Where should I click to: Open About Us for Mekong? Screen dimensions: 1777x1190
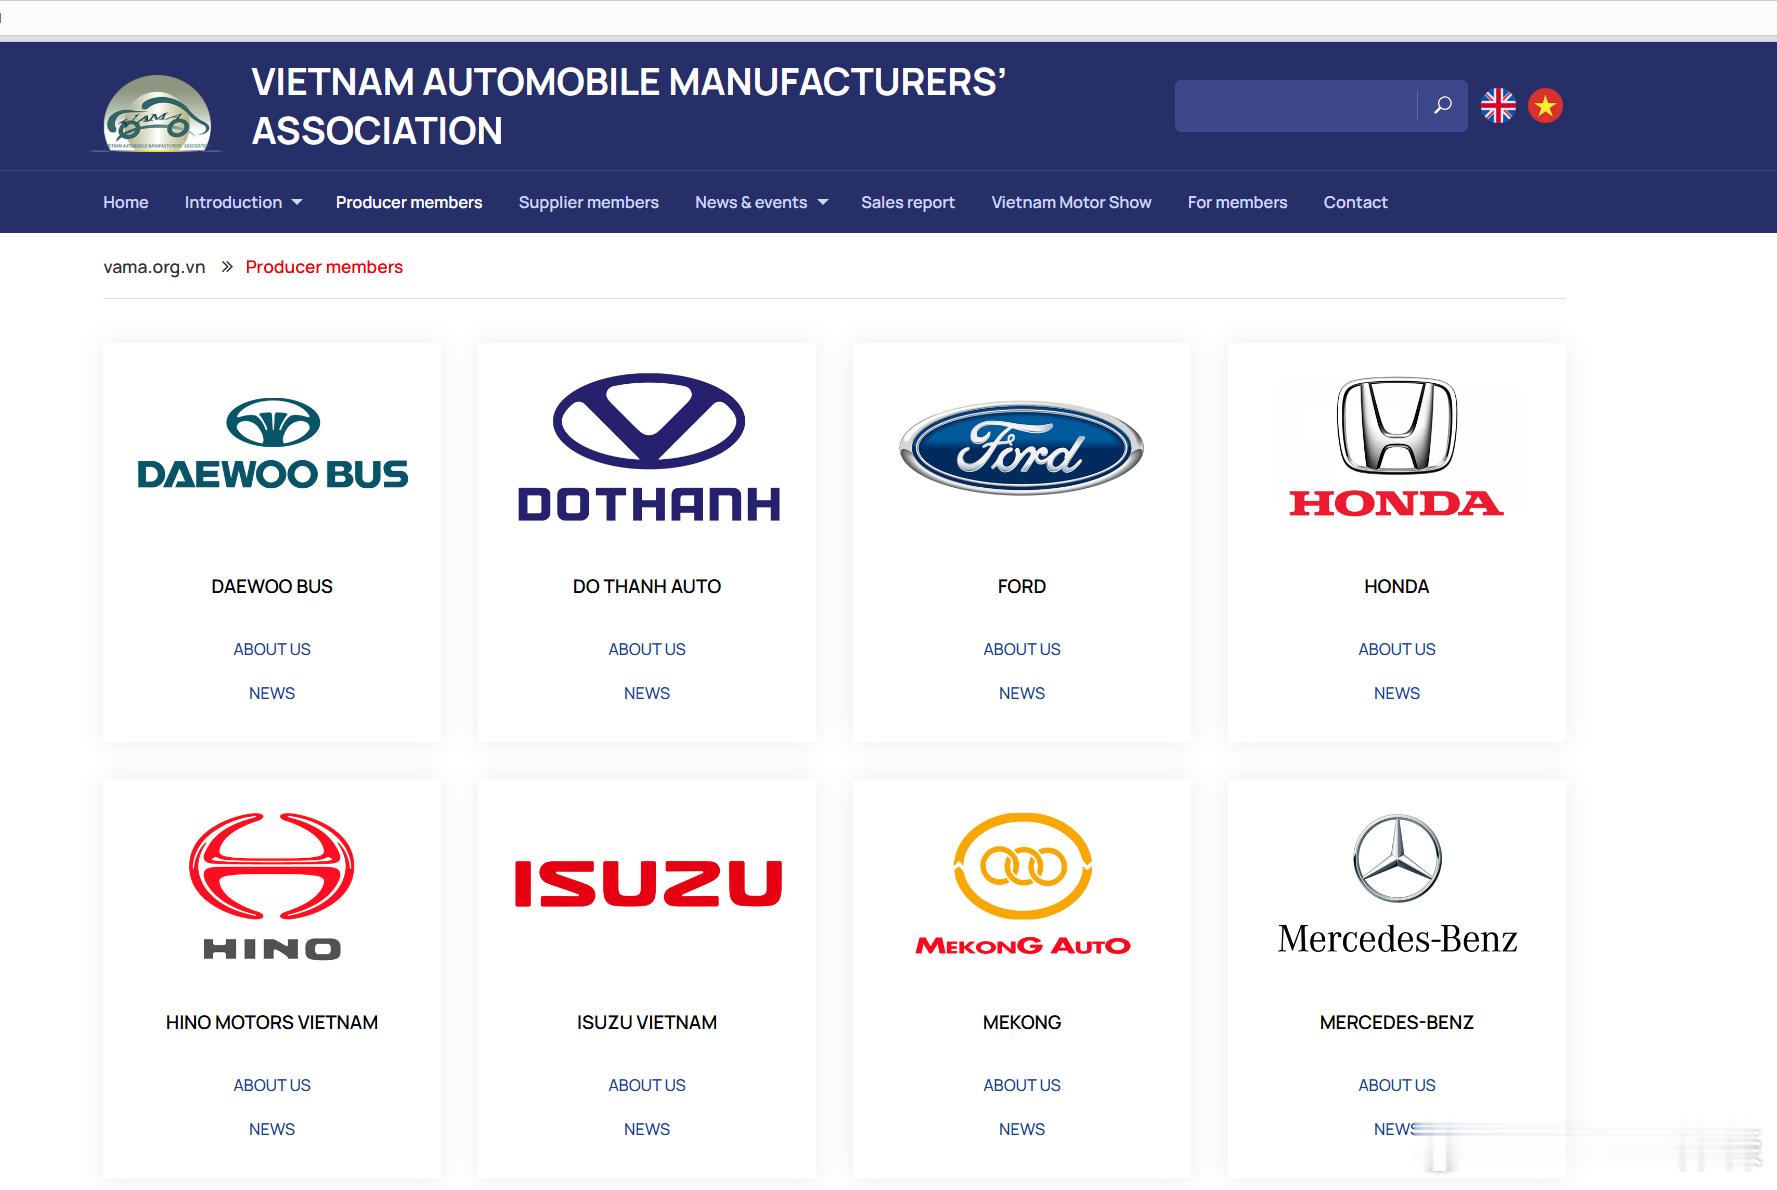point(1022,1085)
